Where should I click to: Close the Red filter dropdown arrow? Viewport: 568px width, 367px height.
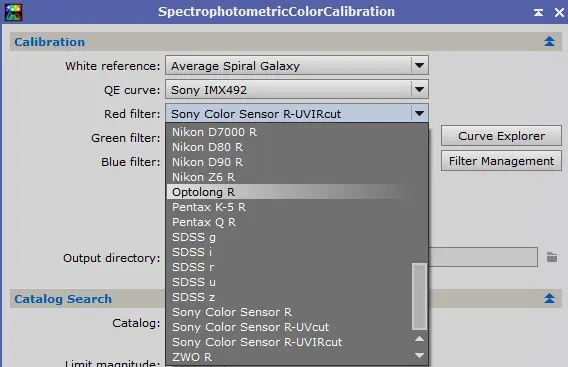(x=419, y=113)
